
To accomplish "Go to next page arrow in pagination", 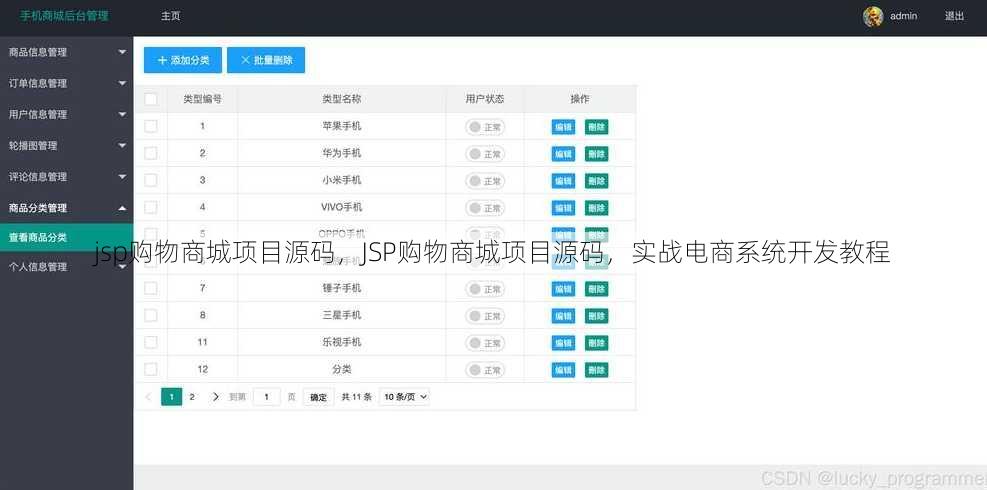I will (216, 397).
